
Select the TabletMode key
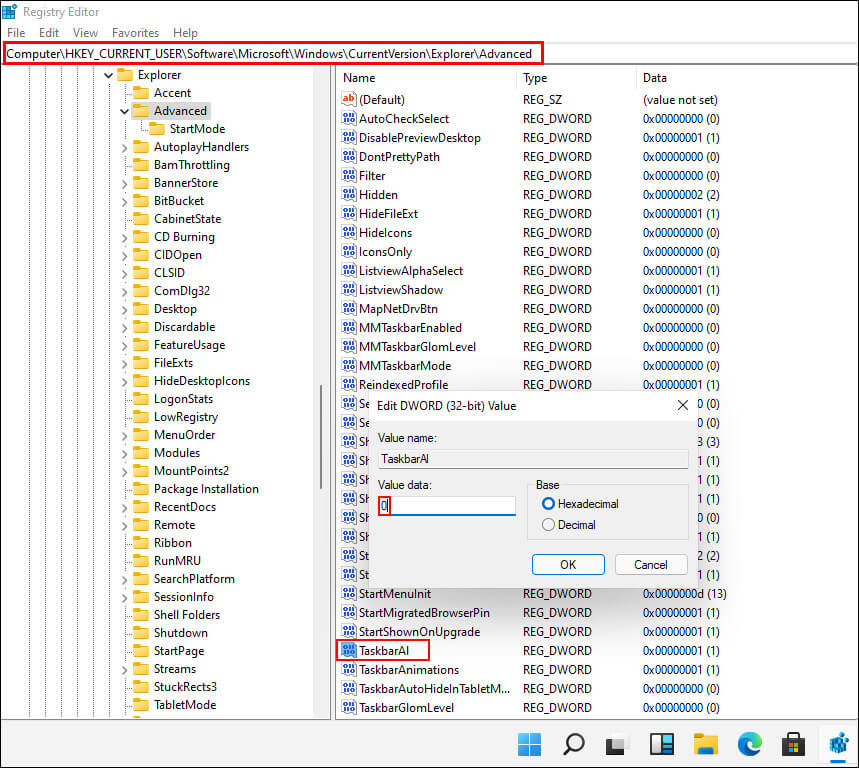[185, 704]
